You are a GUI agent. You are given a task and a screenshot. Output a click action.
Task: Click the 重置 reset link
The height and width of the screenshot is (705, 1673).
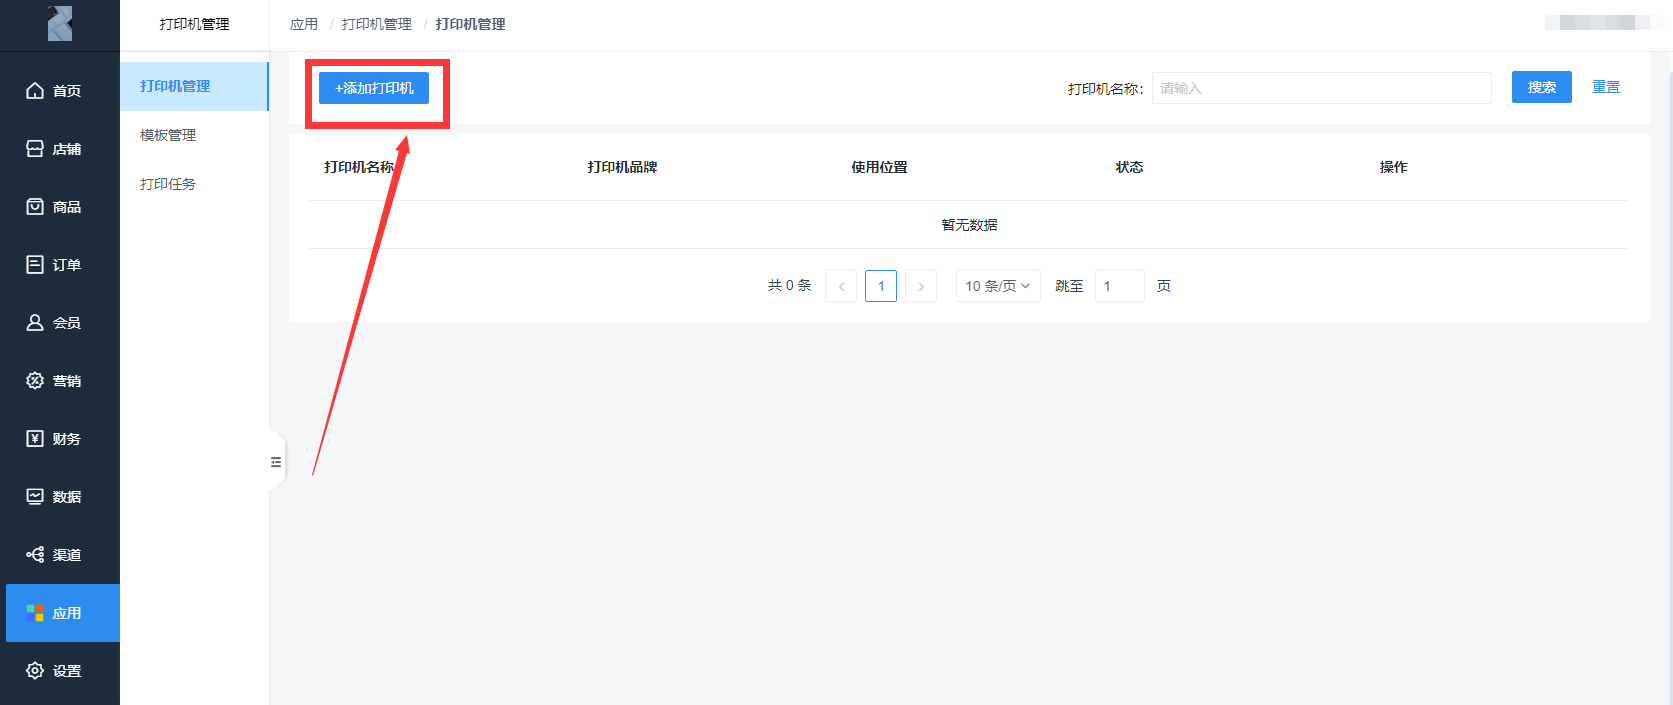[1605, 87]
